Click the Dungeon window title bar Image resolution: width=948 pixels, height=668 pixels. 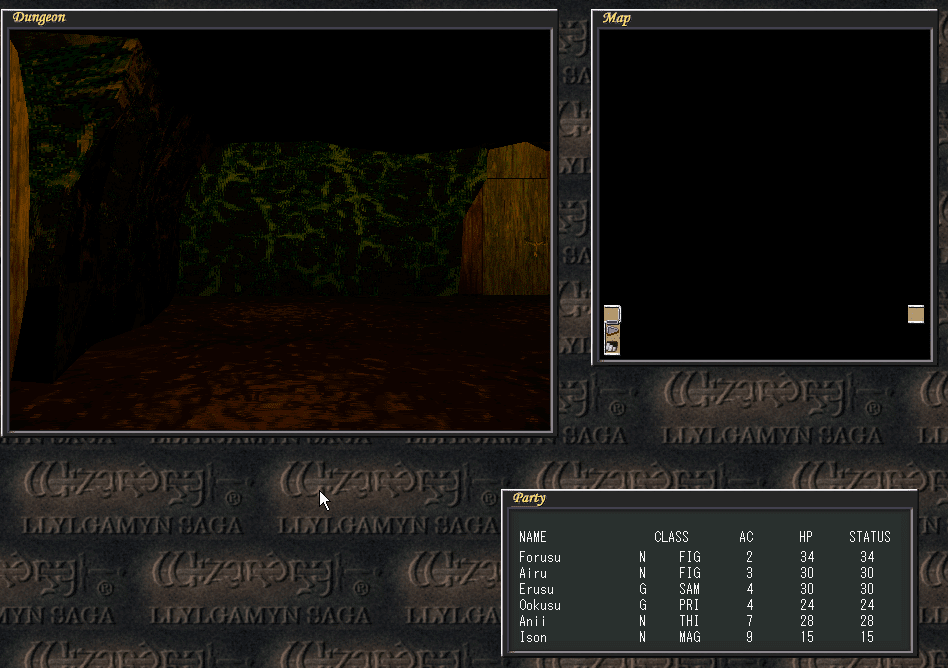[x=279, y=18]
